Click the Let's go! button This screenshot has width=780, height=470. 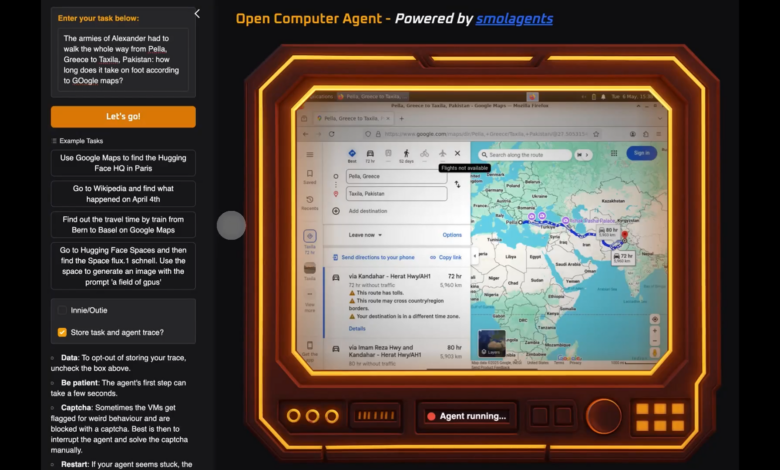coord(123,116)
